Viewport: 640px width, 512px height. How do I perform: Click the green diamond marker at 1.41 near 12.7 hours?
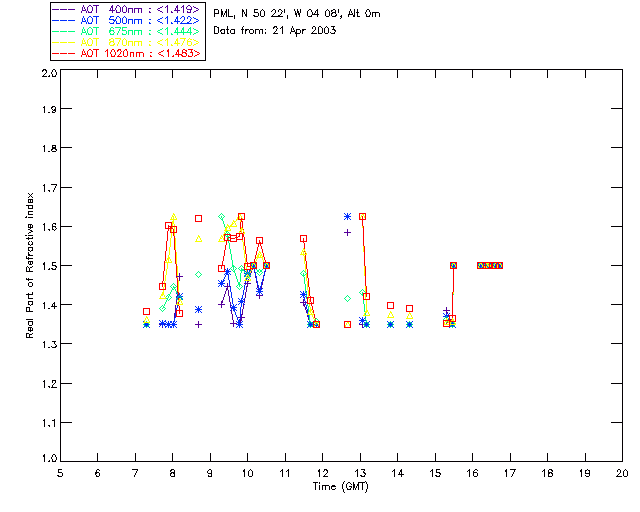[x=347, y=298]
